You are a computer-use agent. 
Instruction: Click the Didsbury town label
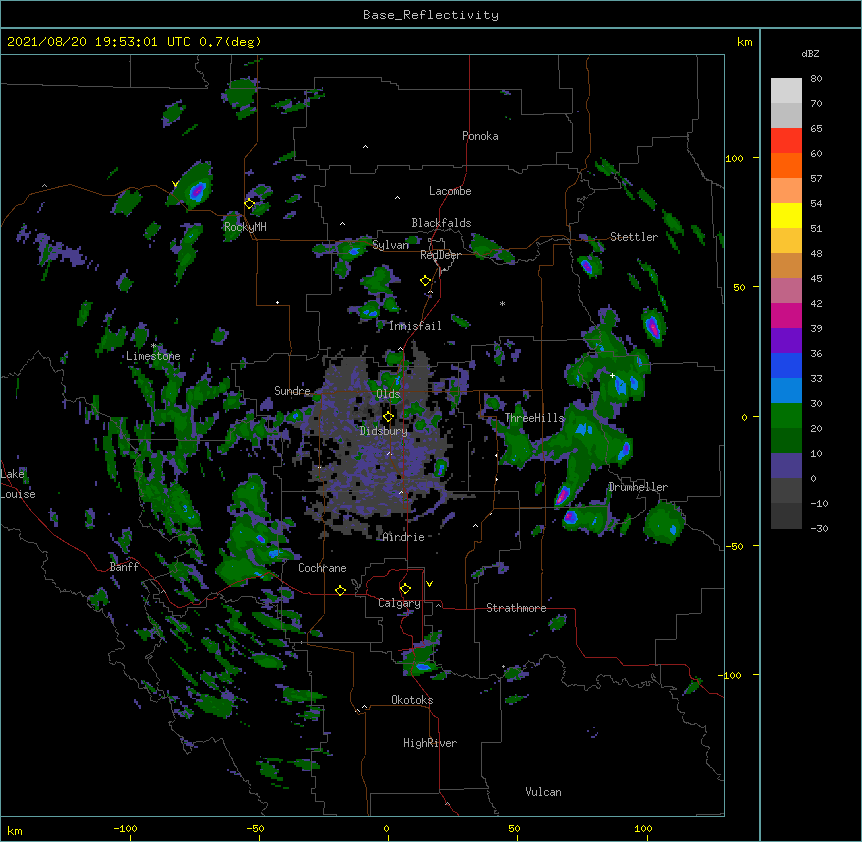point(384,431)
